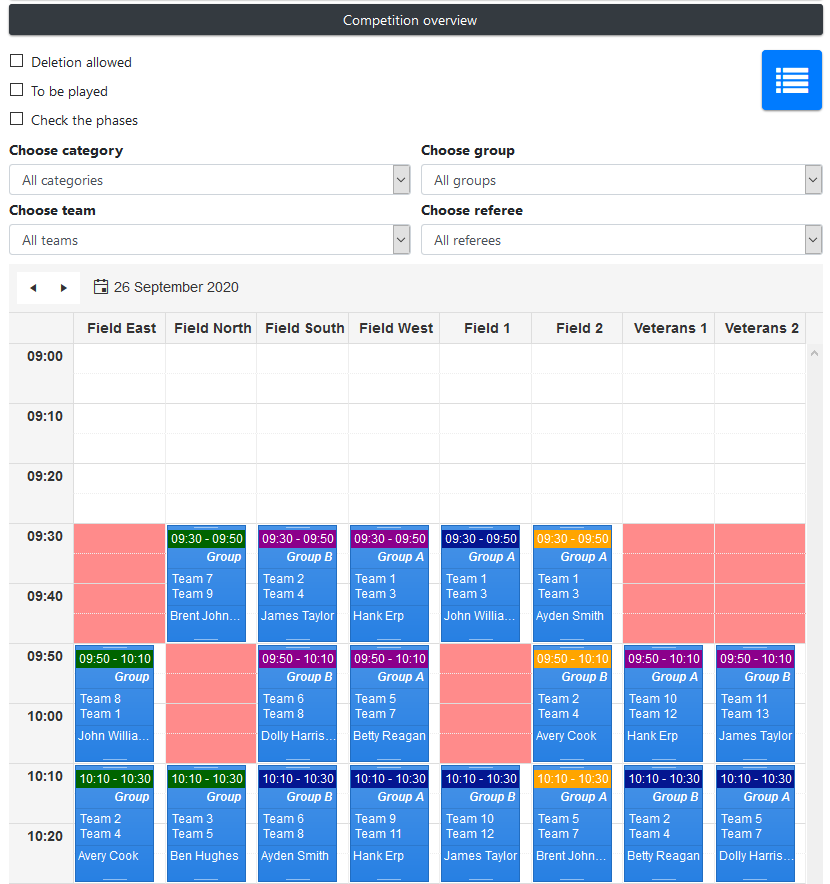Screen dimensions: 830x884
Task: Open the All teams dropdown
Action: [209, 240]
